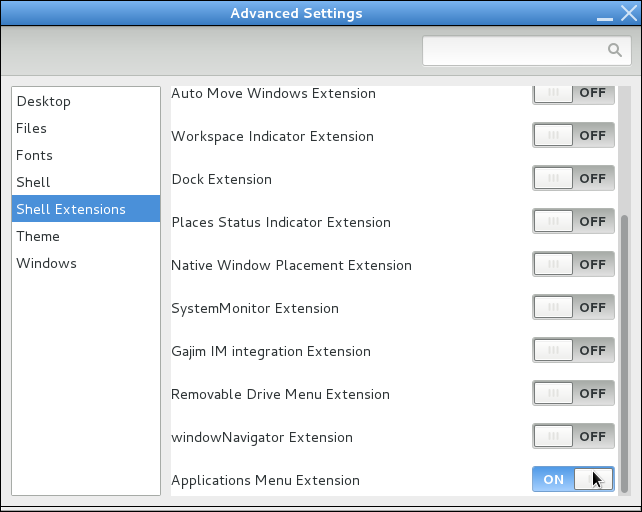
Task: Toggle the Dock Extension switch
Action: click(573, 178)
